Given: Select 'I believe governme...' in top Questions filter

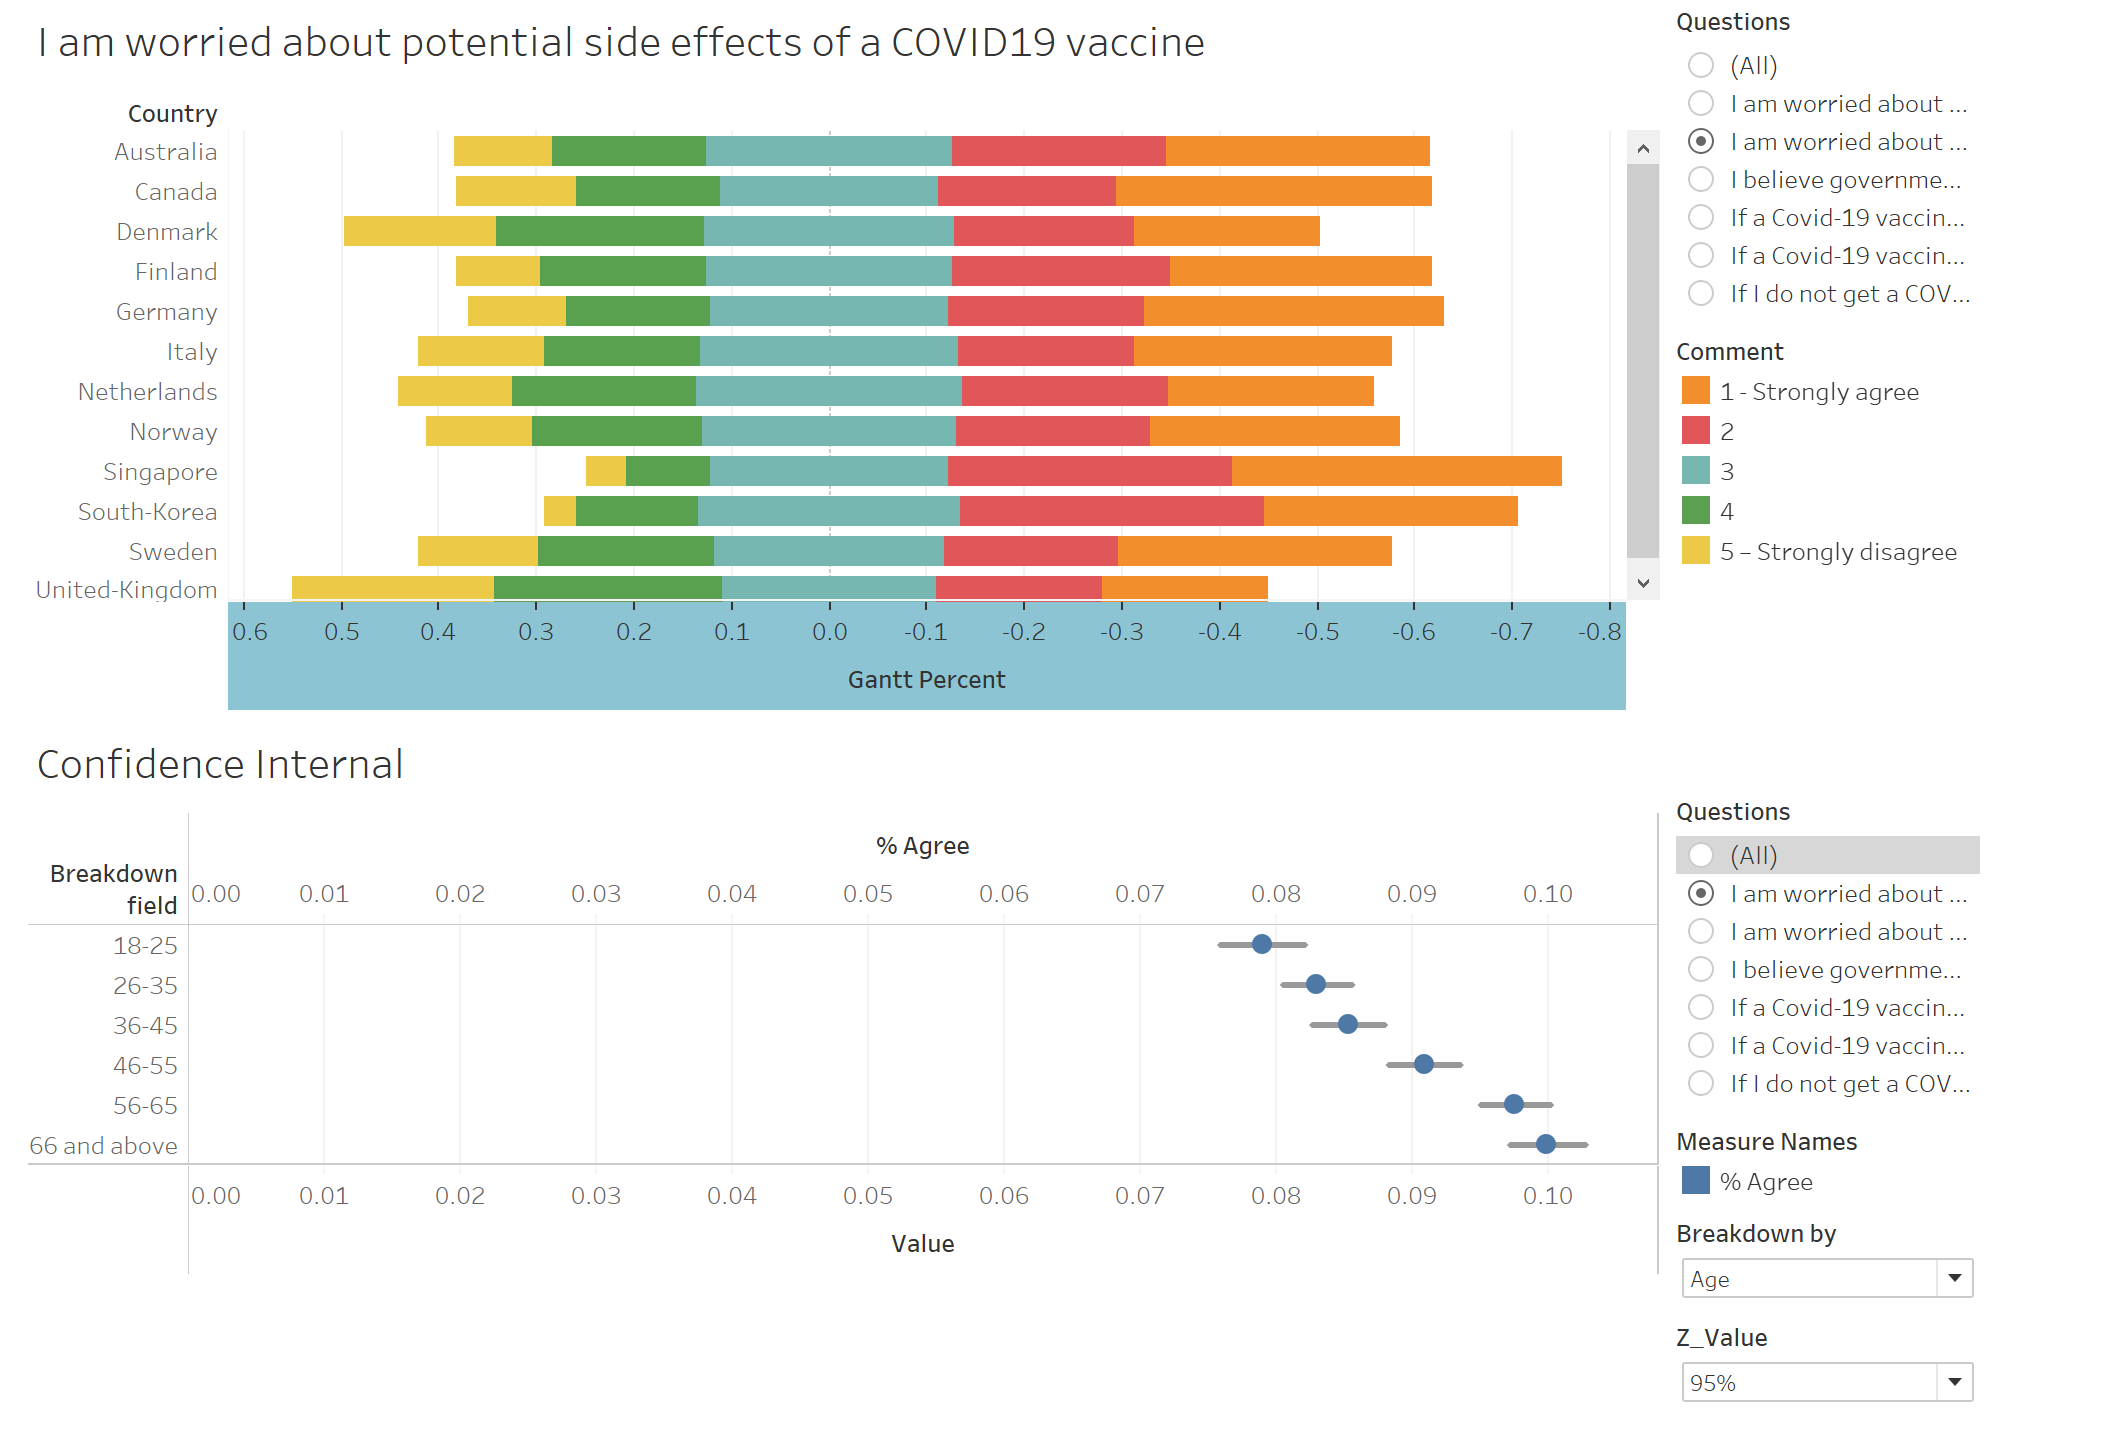Looking at the screenshot, I should click(x=1701, y=180).
